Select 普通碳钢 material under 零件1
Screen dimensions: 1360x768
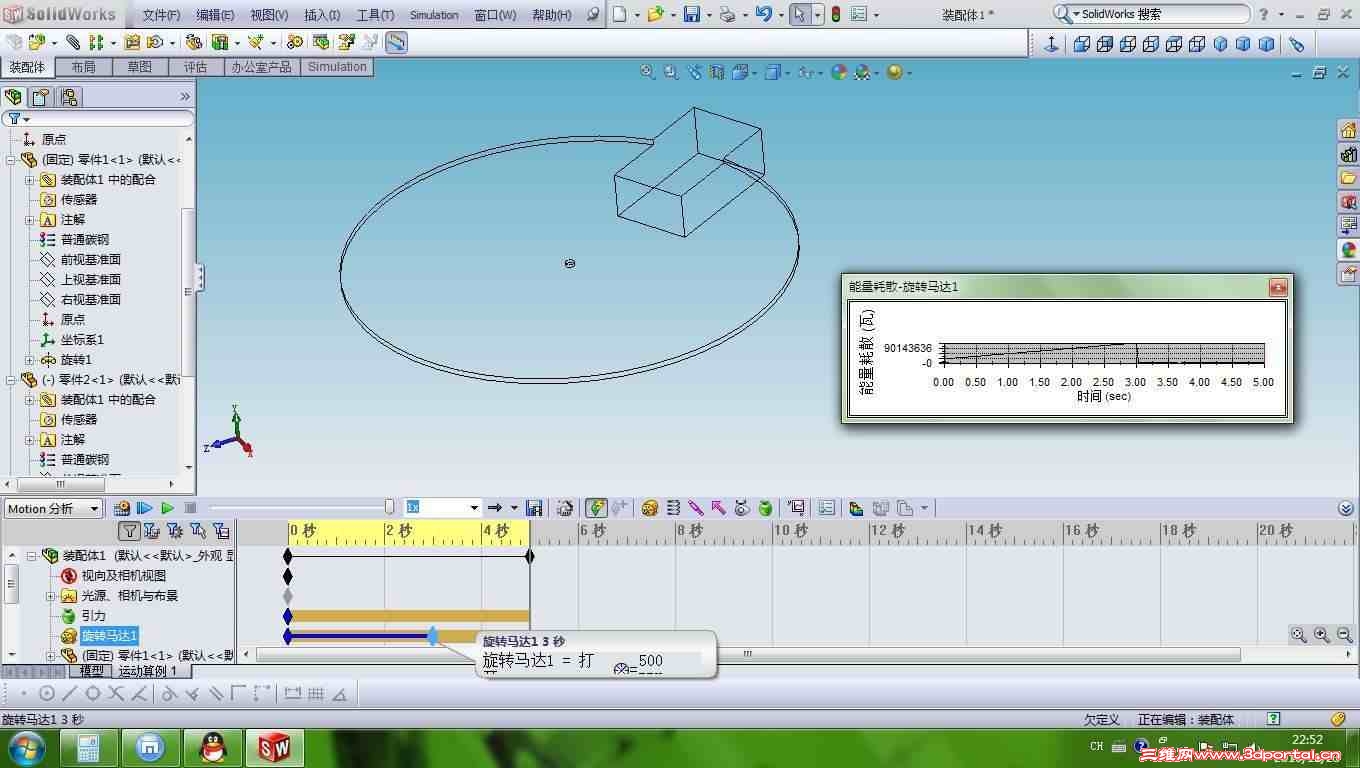click(85, 240)
